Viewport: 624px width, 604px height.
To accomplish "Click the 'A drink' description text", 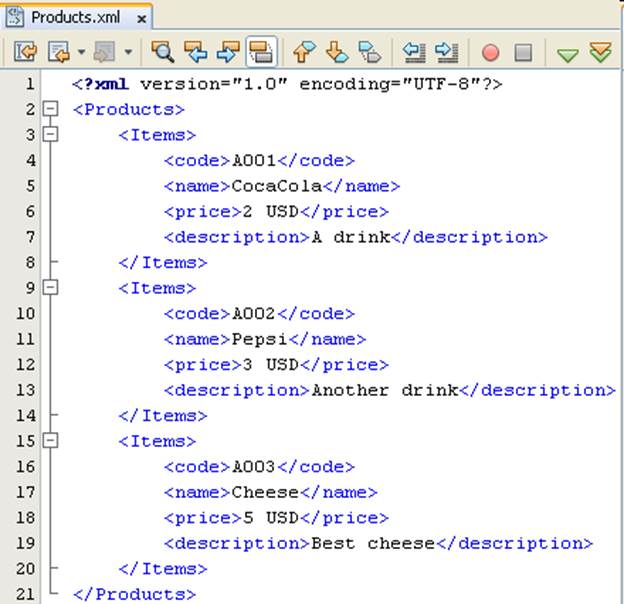I will point(351,237).
